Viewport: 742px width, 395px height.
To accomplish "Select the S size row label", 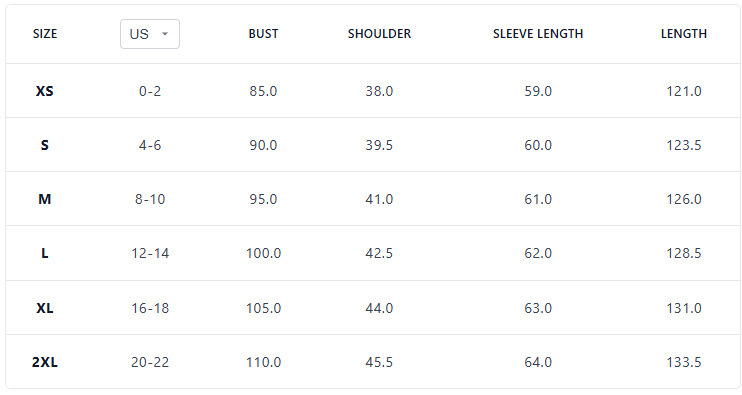I will coord(44,145).
